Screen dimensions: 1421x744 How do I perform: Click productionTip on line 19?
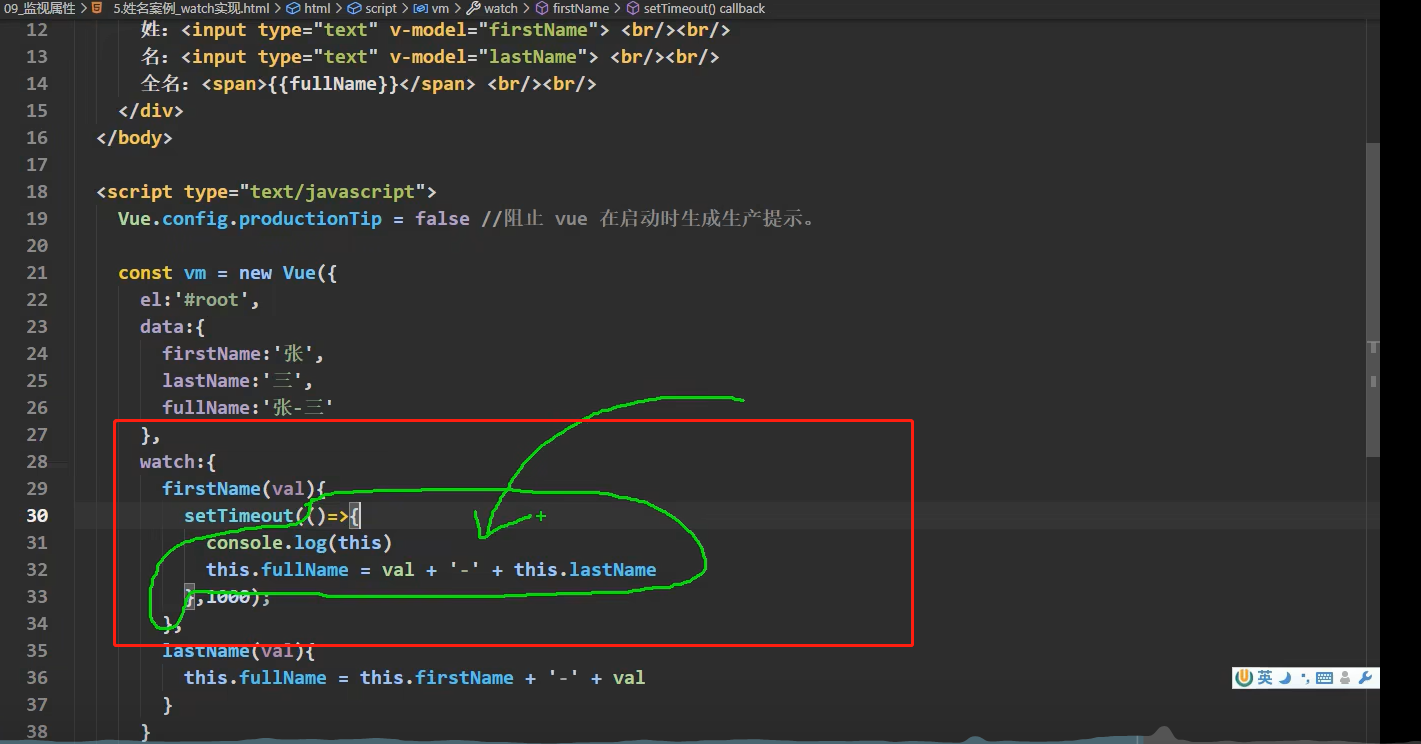pos(311,218)
